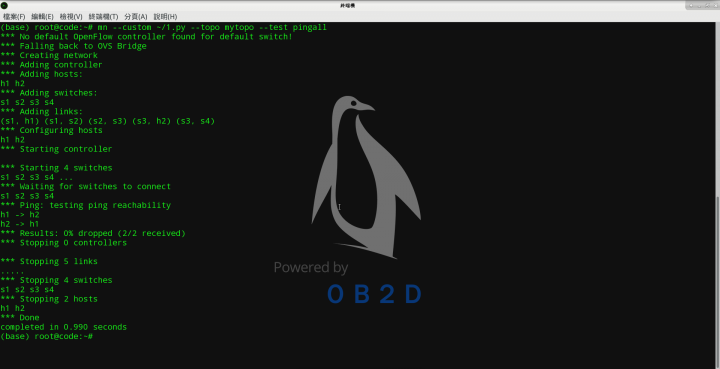Maximize the terminal window
The width and height of the screenshot is (720, 369).
[x=707, y=6]
